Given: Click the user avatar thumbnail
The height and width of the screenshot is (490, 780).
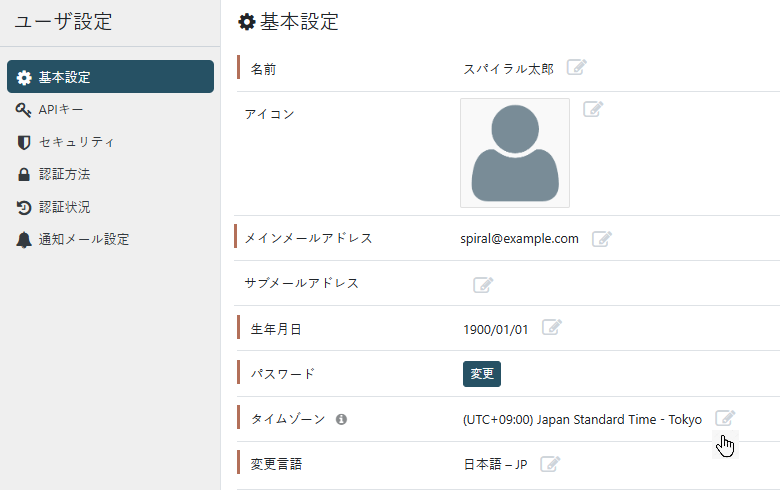Looking at the screenshot, I should 514,153.
